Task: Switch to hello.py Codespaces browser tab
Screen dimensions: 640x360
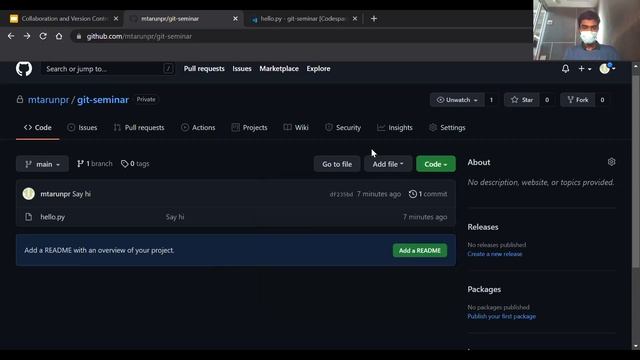Action: click(x=302, y=19)
